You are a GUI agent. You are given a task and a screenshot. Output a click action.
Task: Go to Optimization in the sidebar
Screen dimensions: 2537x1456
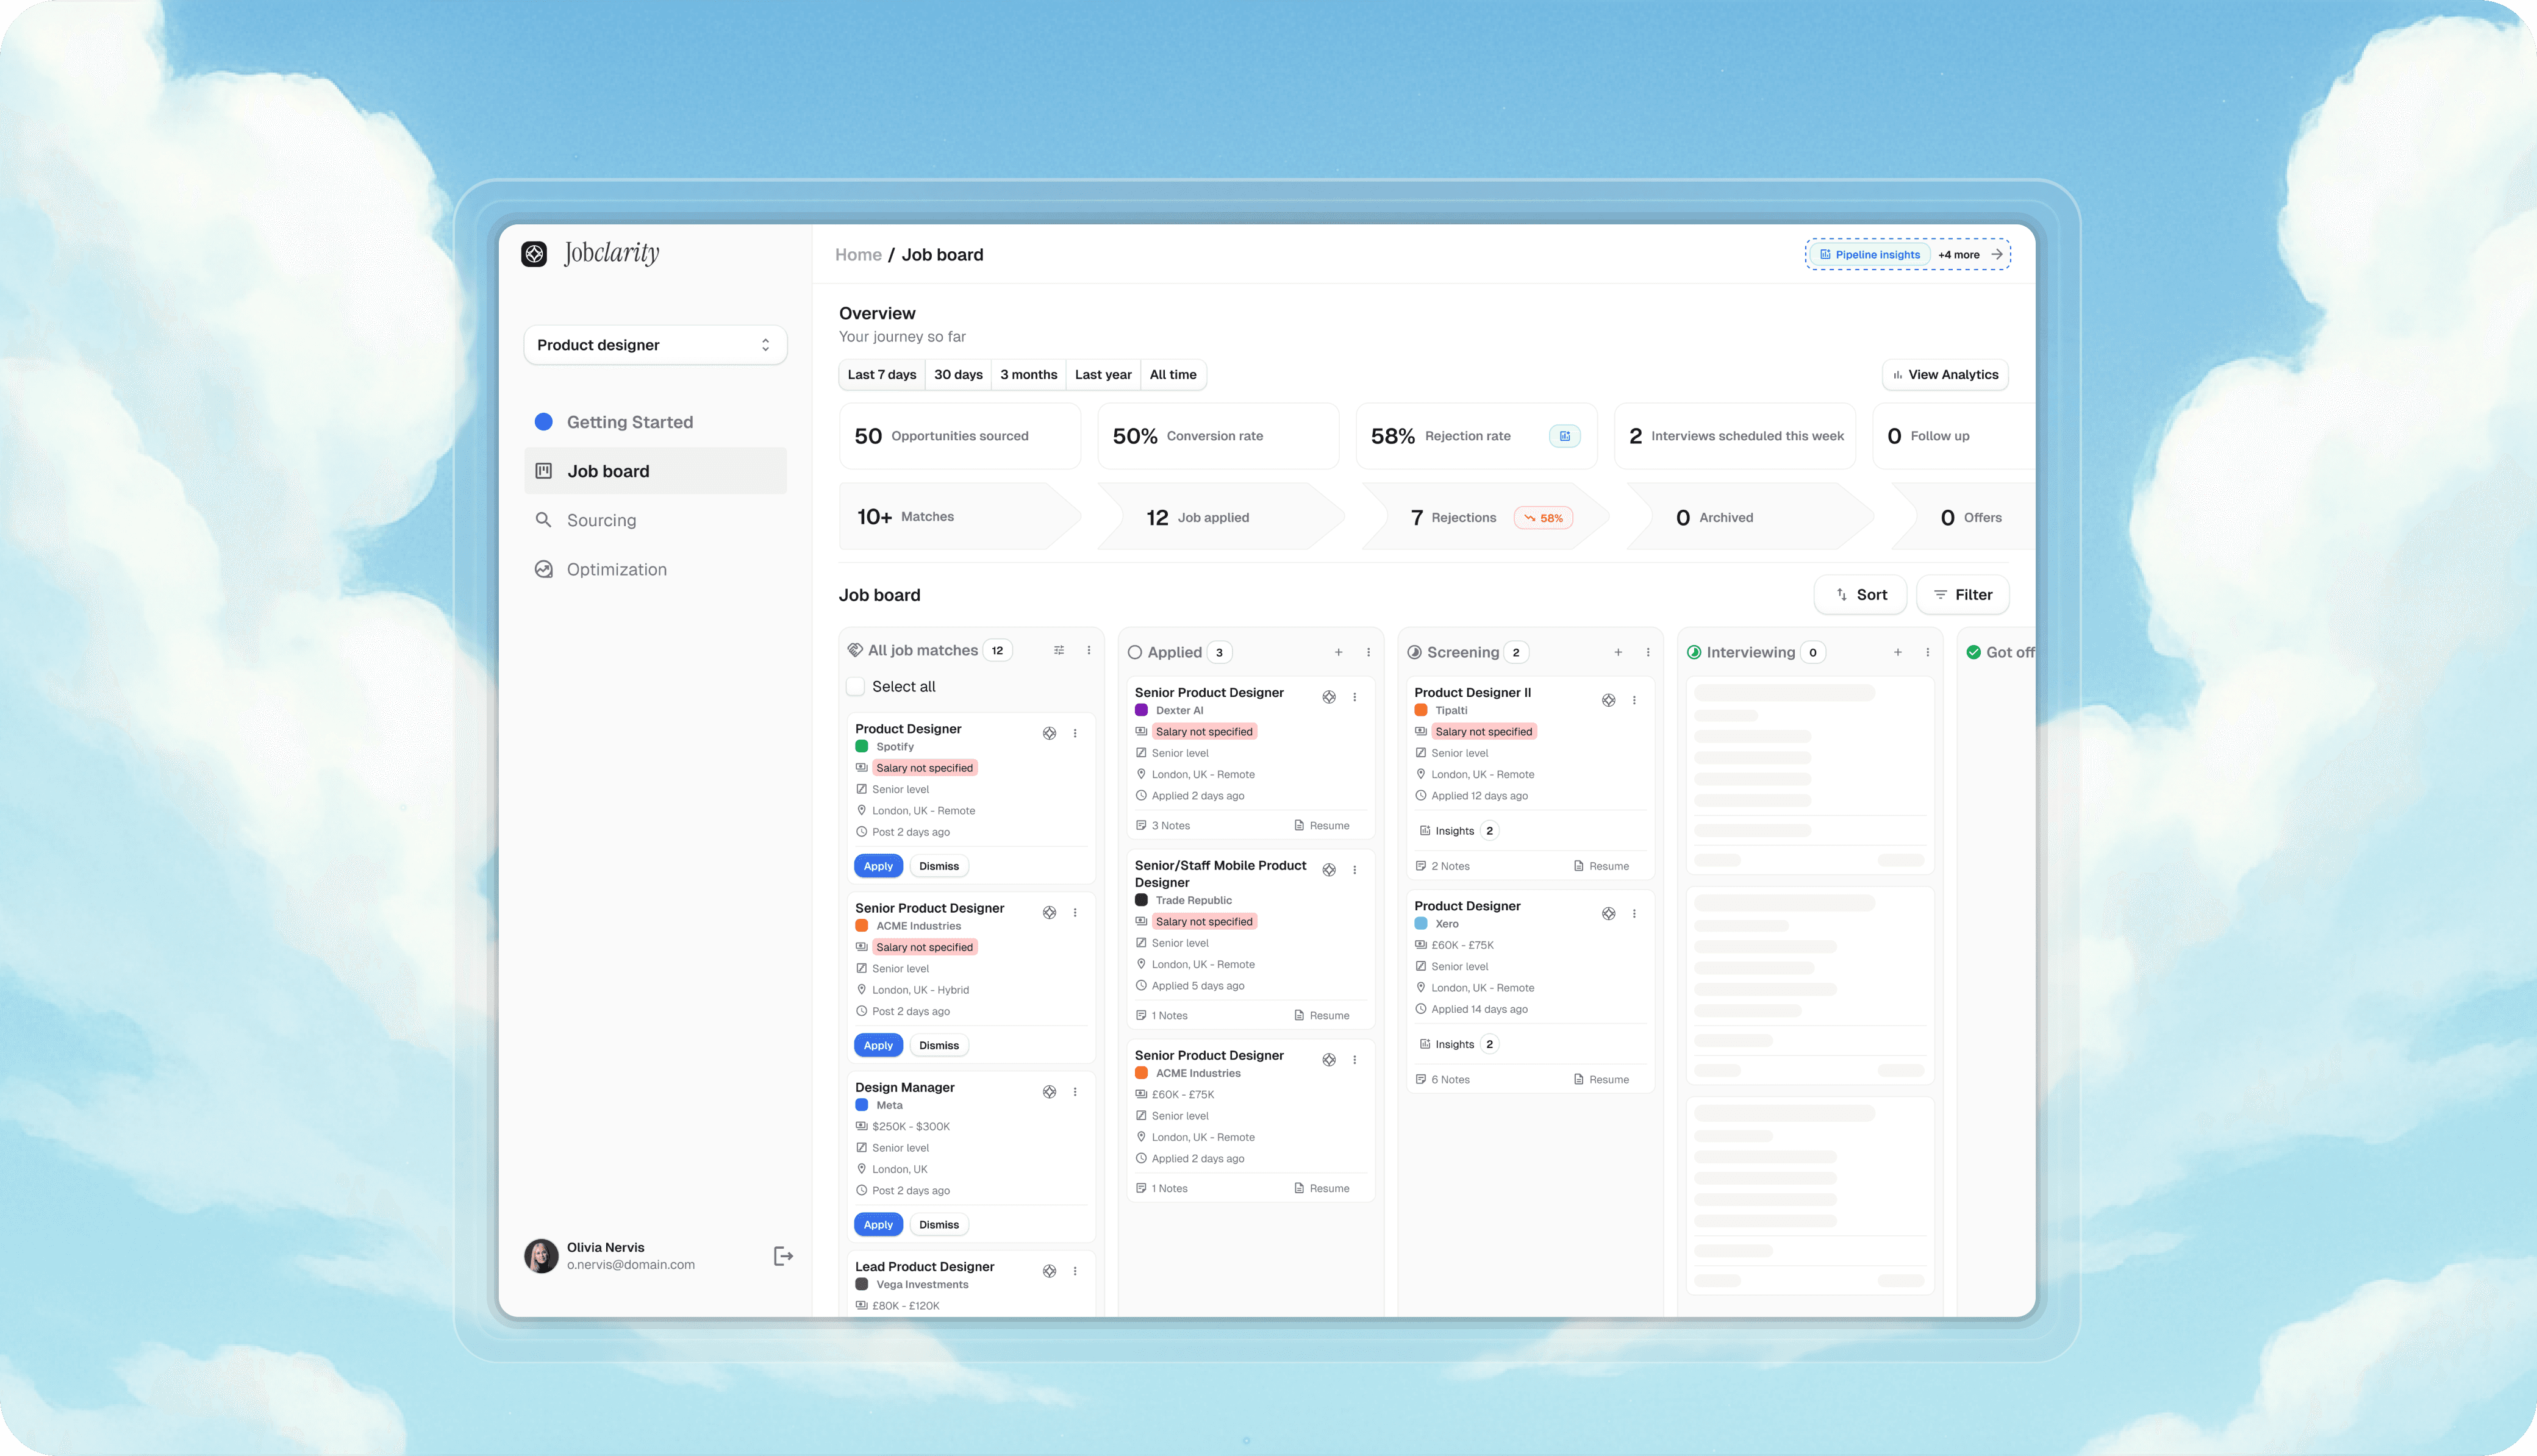tap(616, 569)
